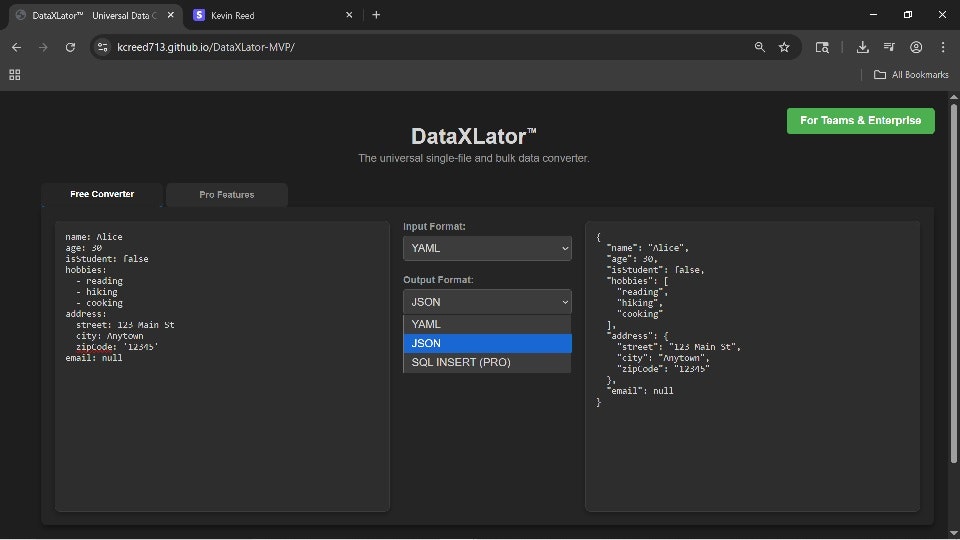This screenshot has height=540, width=960.
Task: Collapse the Output Format JSON dropdown
Action: (487, 302)
